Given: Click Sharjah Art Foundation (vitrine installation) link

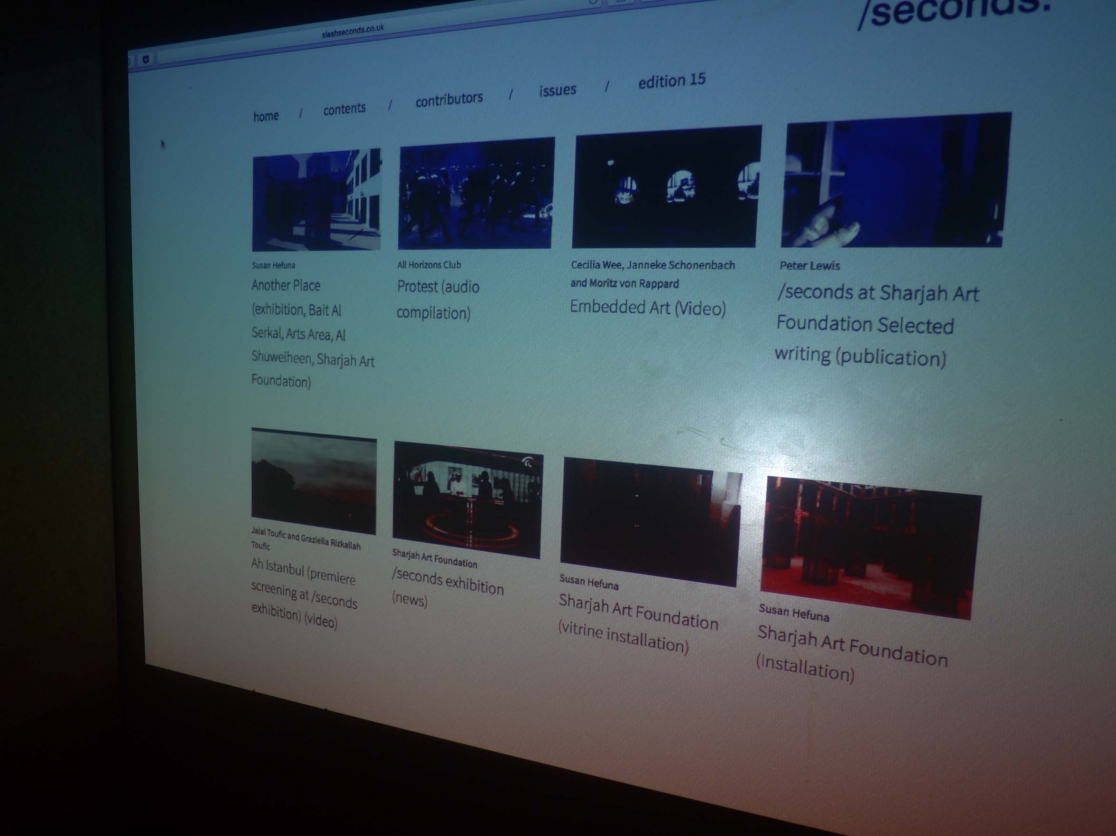Looking at the screenshot, I should pos(638,623).
